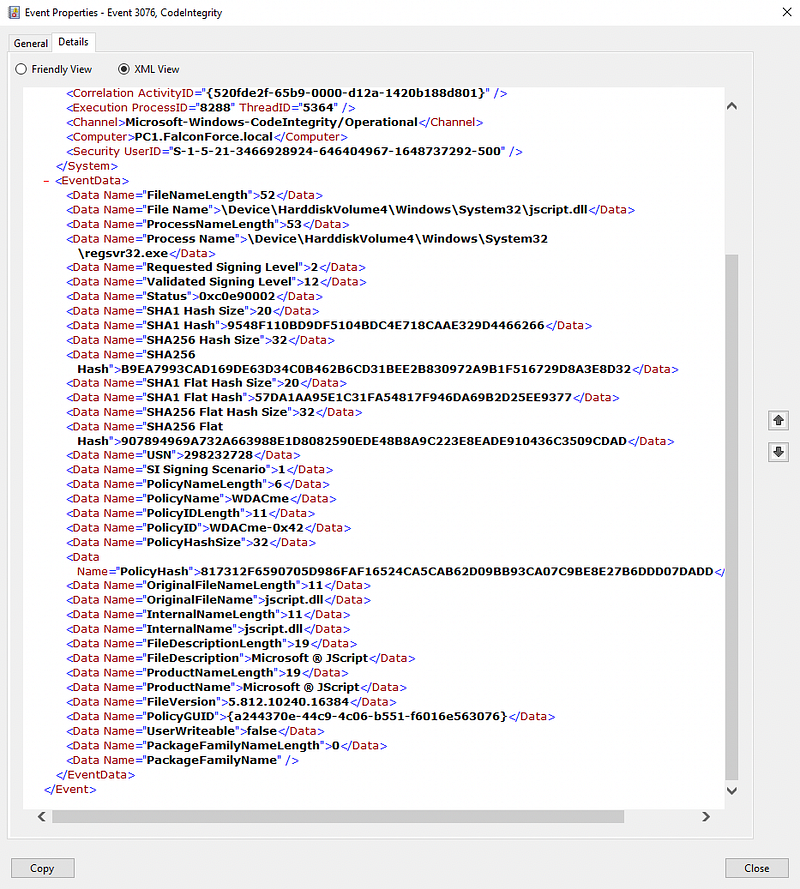Click the PolicyID WDACme-0x42 line
This screenshot has width=800, height=889.
point(209,528)
